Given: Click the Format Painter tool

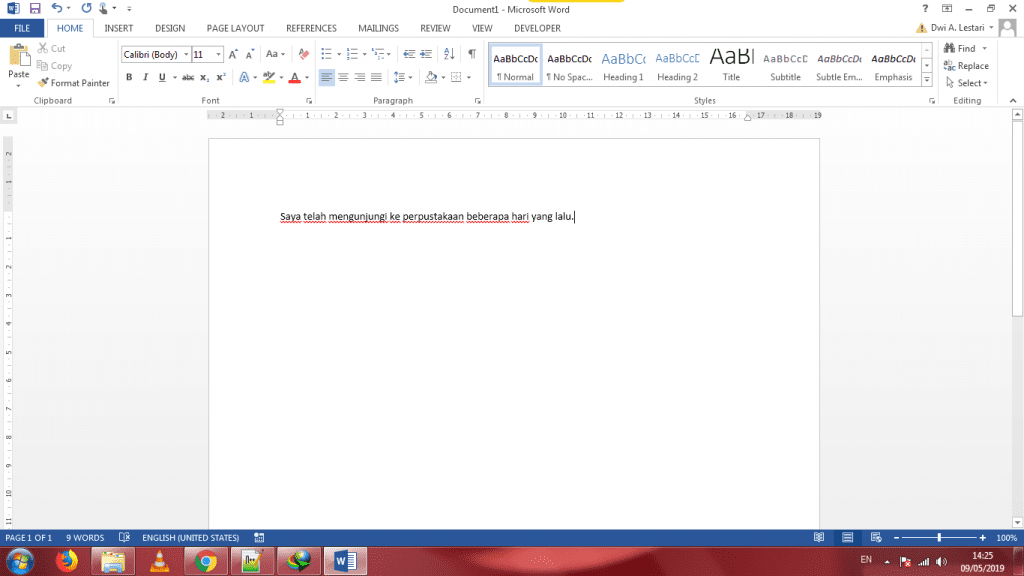Looking at the screenshot, I should [73, 83].
